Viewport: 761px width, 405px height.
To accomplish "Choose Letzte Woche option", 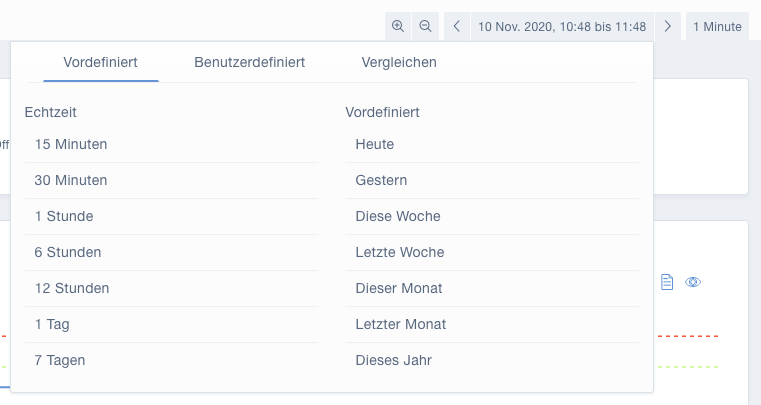I will (492, 252).
